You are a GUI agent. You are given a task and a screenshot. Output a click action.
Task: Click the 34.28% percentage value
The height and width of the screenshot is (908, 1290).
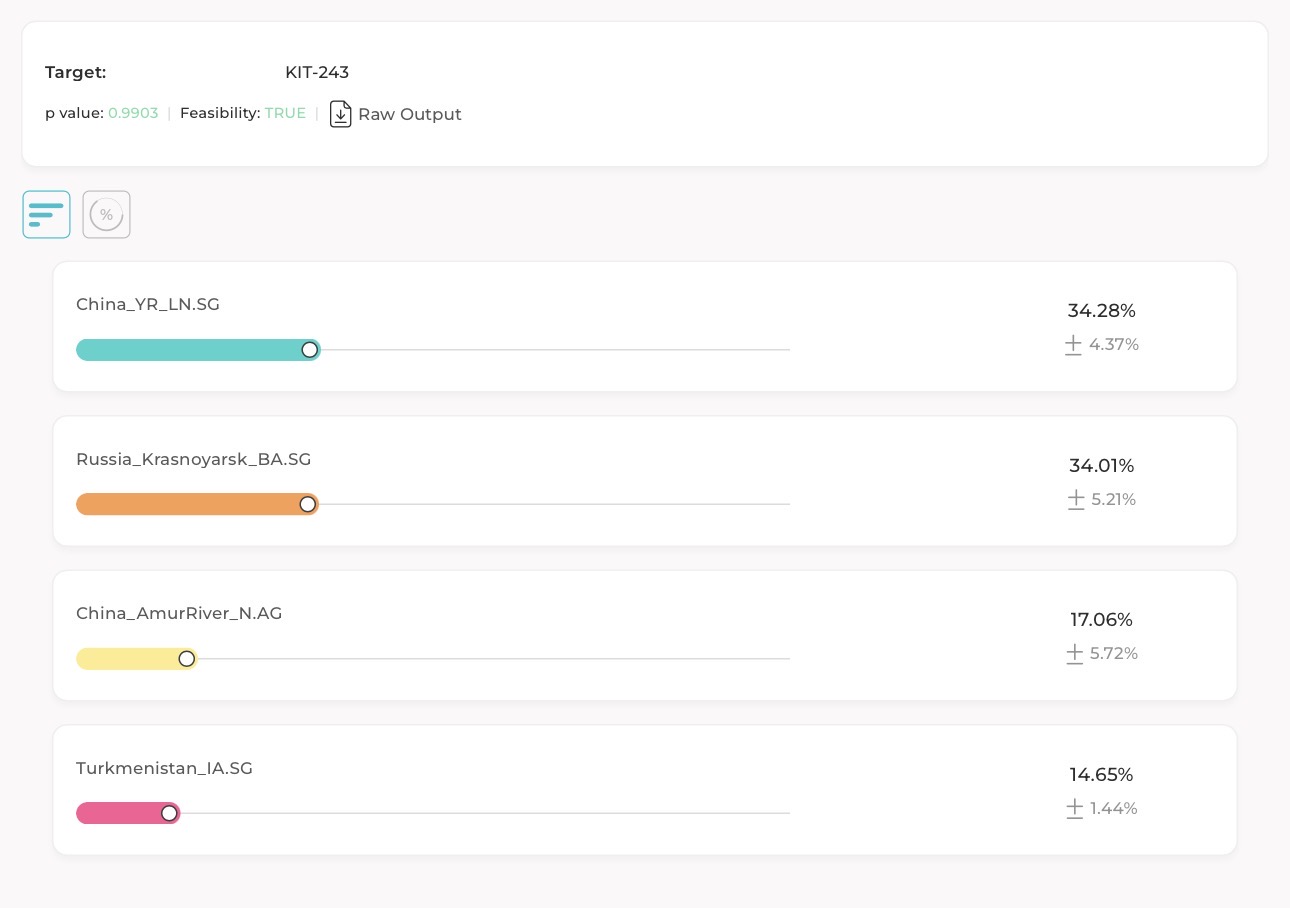coord(1102,310)
